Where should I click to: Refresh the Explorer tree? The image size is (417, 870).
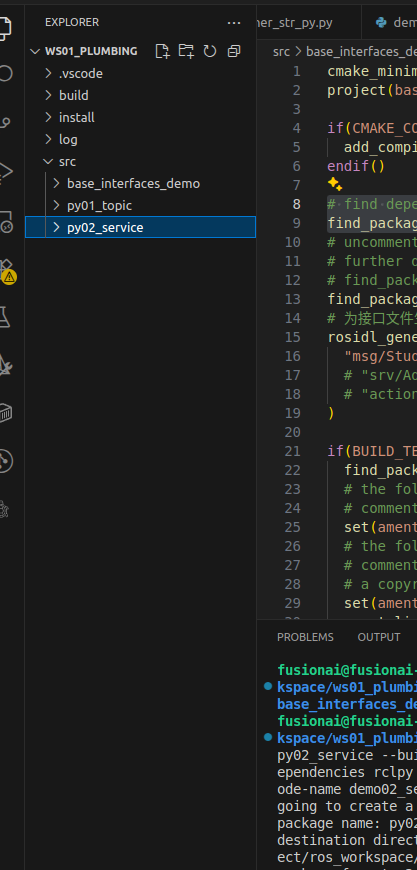click(210, 51)
